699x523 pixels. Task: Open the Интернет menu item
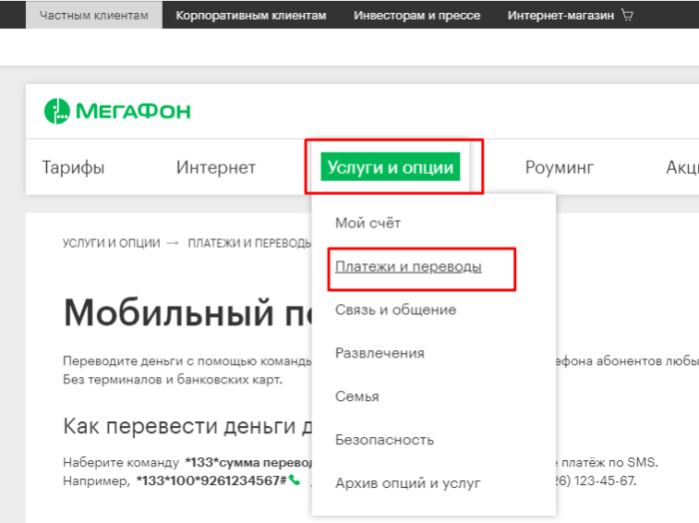[216, 168]
